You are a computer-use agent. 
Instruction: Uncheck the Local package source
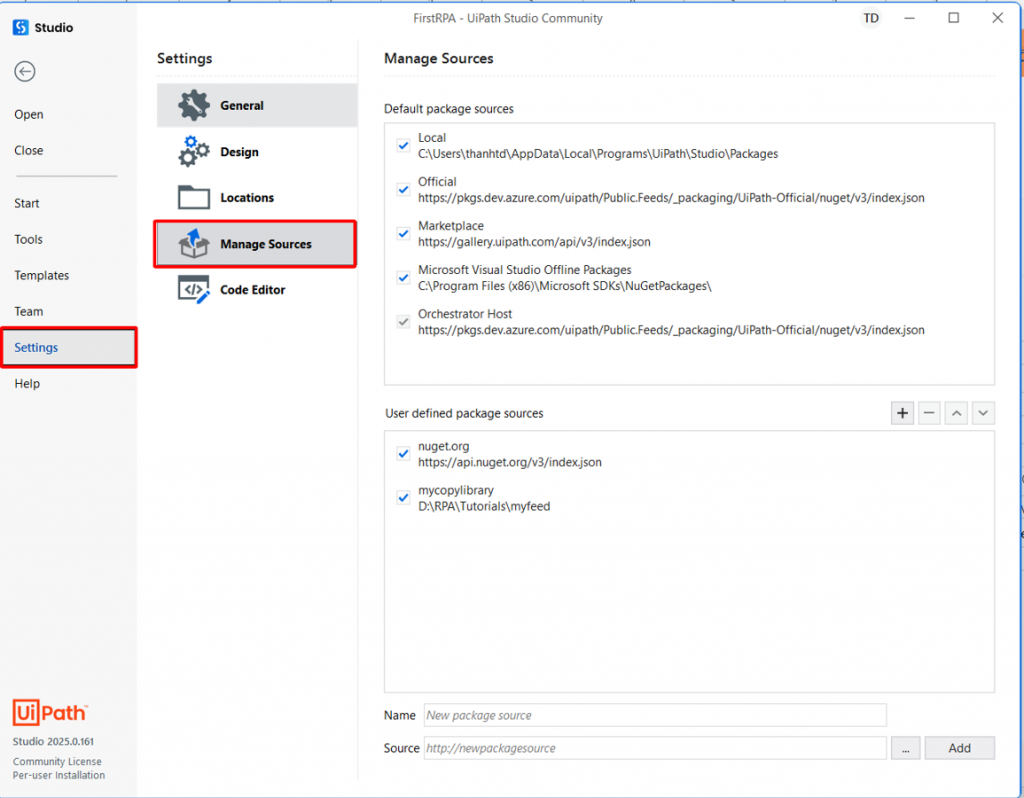point(404,146)
